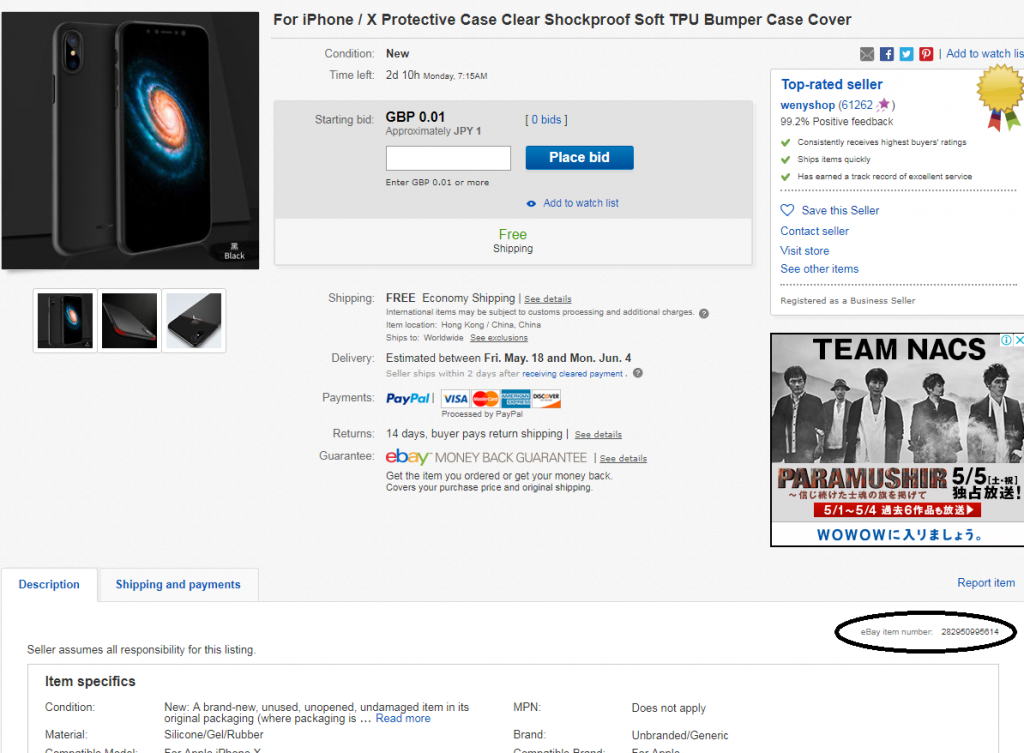Select the second product thumbnail with red interior
Image resolution: width=1024 pixels, height=753 pixels.
(x=130, y=321)
